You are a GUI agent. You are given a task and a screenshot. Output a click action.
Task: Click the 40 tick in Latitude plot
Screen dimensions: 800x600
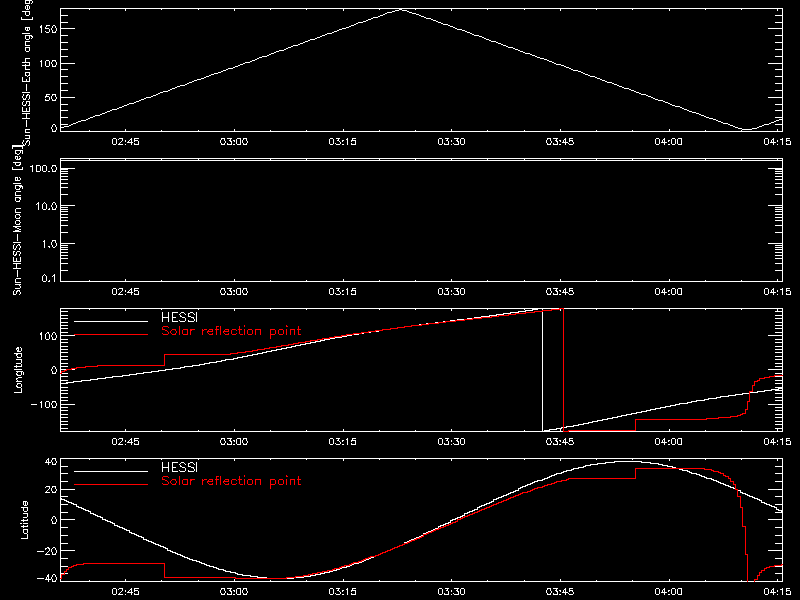point(51,462)
